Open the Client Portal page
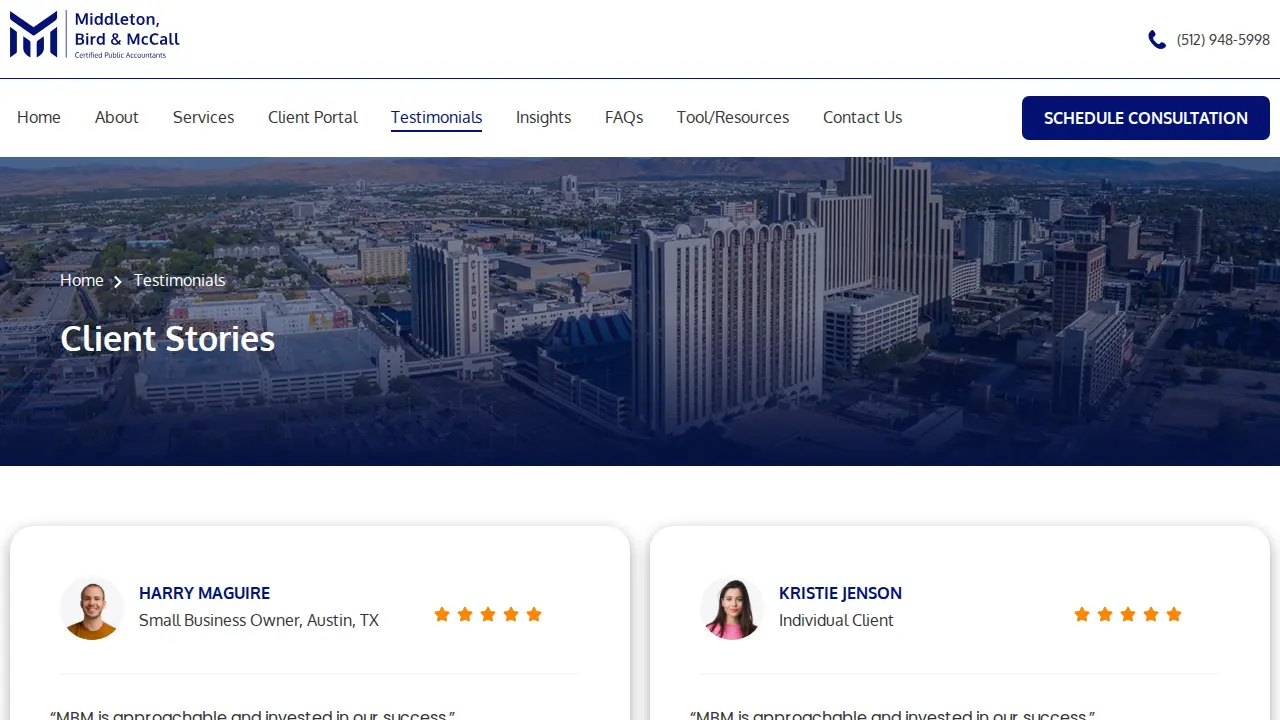Image resolution: width=1280 pixels, height=720 pixels. click(313, 117)
